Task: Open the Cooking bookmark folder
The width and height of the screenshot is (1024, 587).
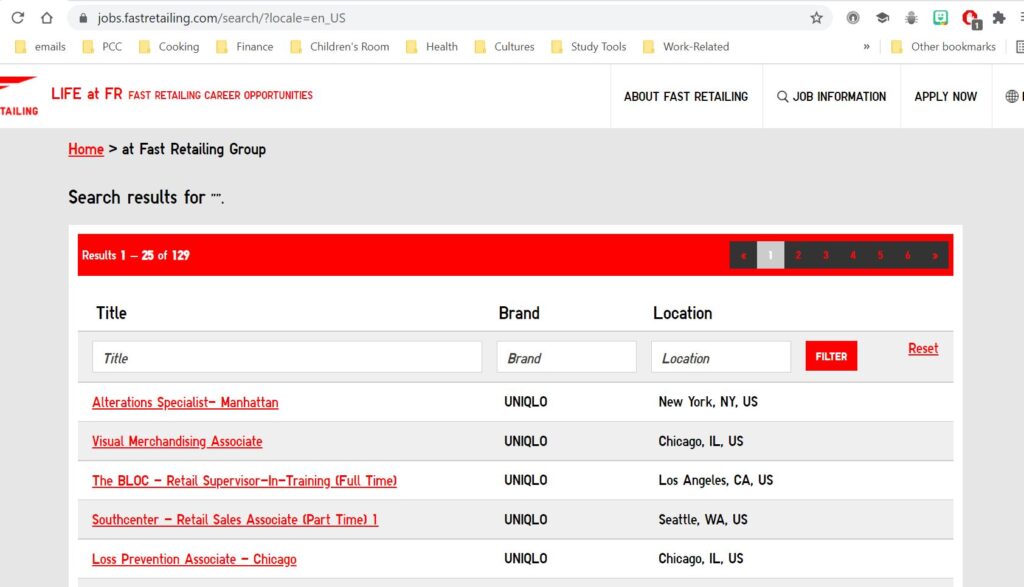Action: [x=169, y=46]
